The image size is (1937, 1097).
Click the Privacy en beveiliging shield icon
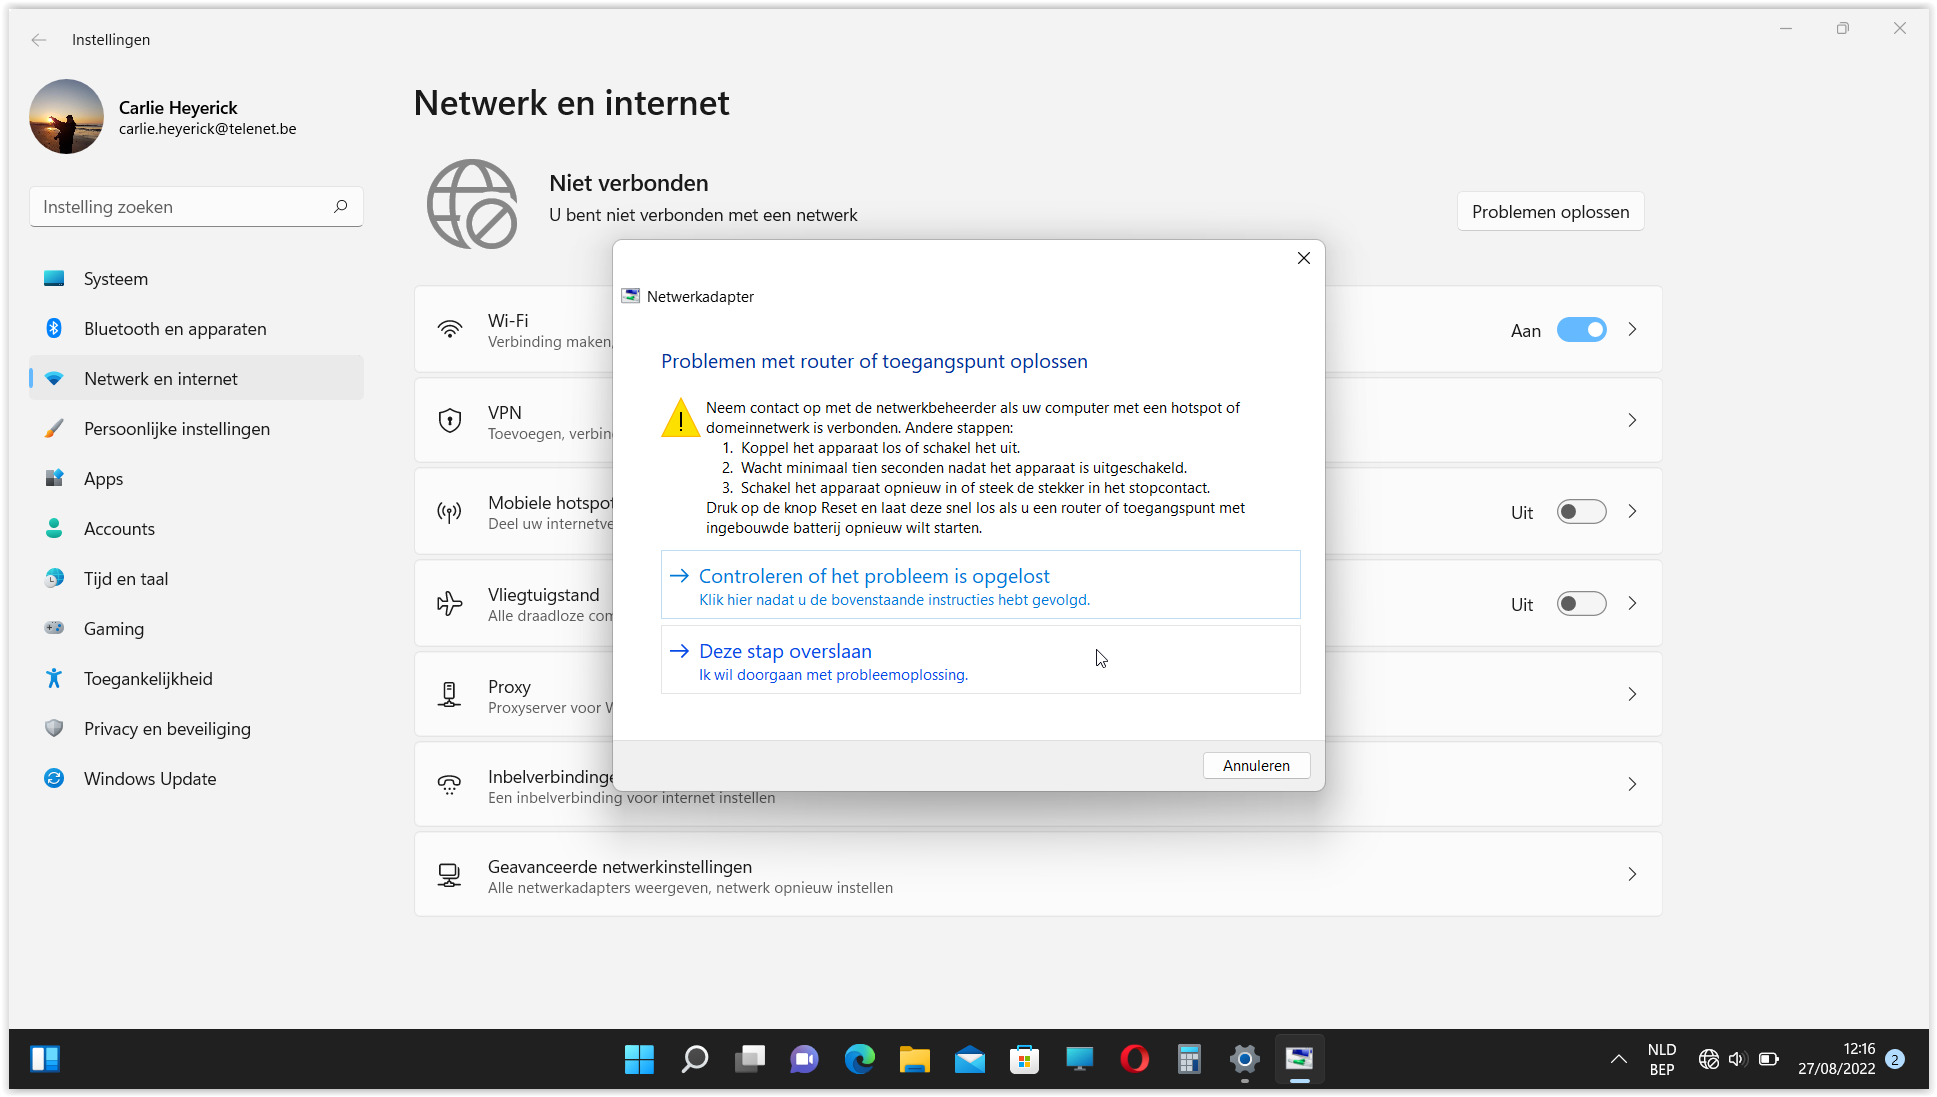pos(54,729)
